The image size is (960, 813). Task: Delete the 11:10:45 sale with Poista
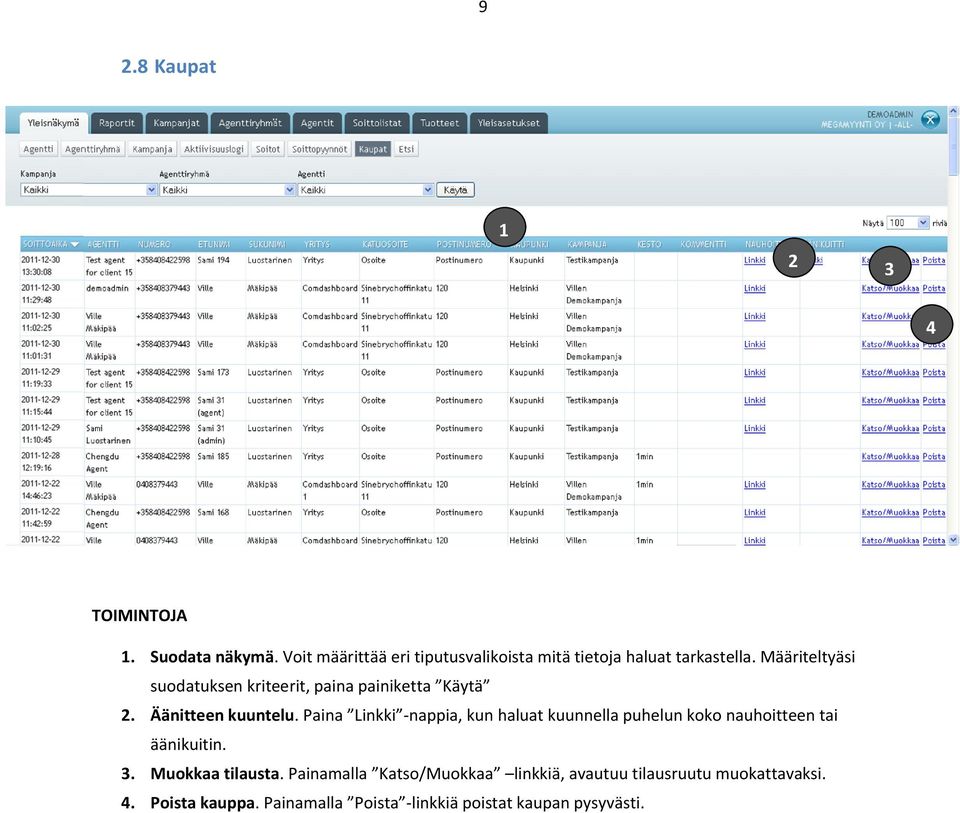click(934, 429)
